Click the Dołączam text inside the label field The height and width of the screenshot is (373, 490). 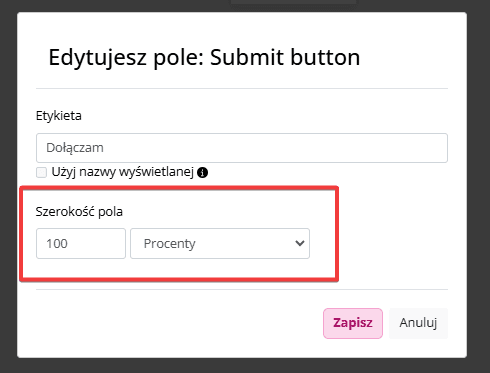[75, 148]
